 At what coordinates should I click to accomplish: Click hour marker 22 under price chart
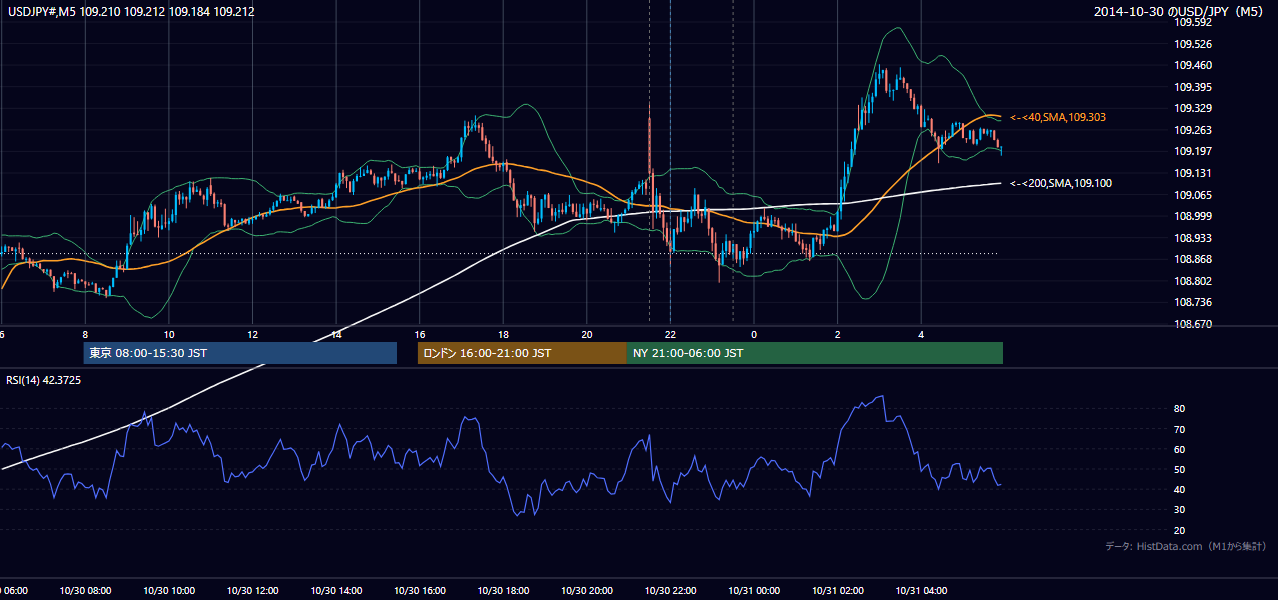(x=670, y=334)
